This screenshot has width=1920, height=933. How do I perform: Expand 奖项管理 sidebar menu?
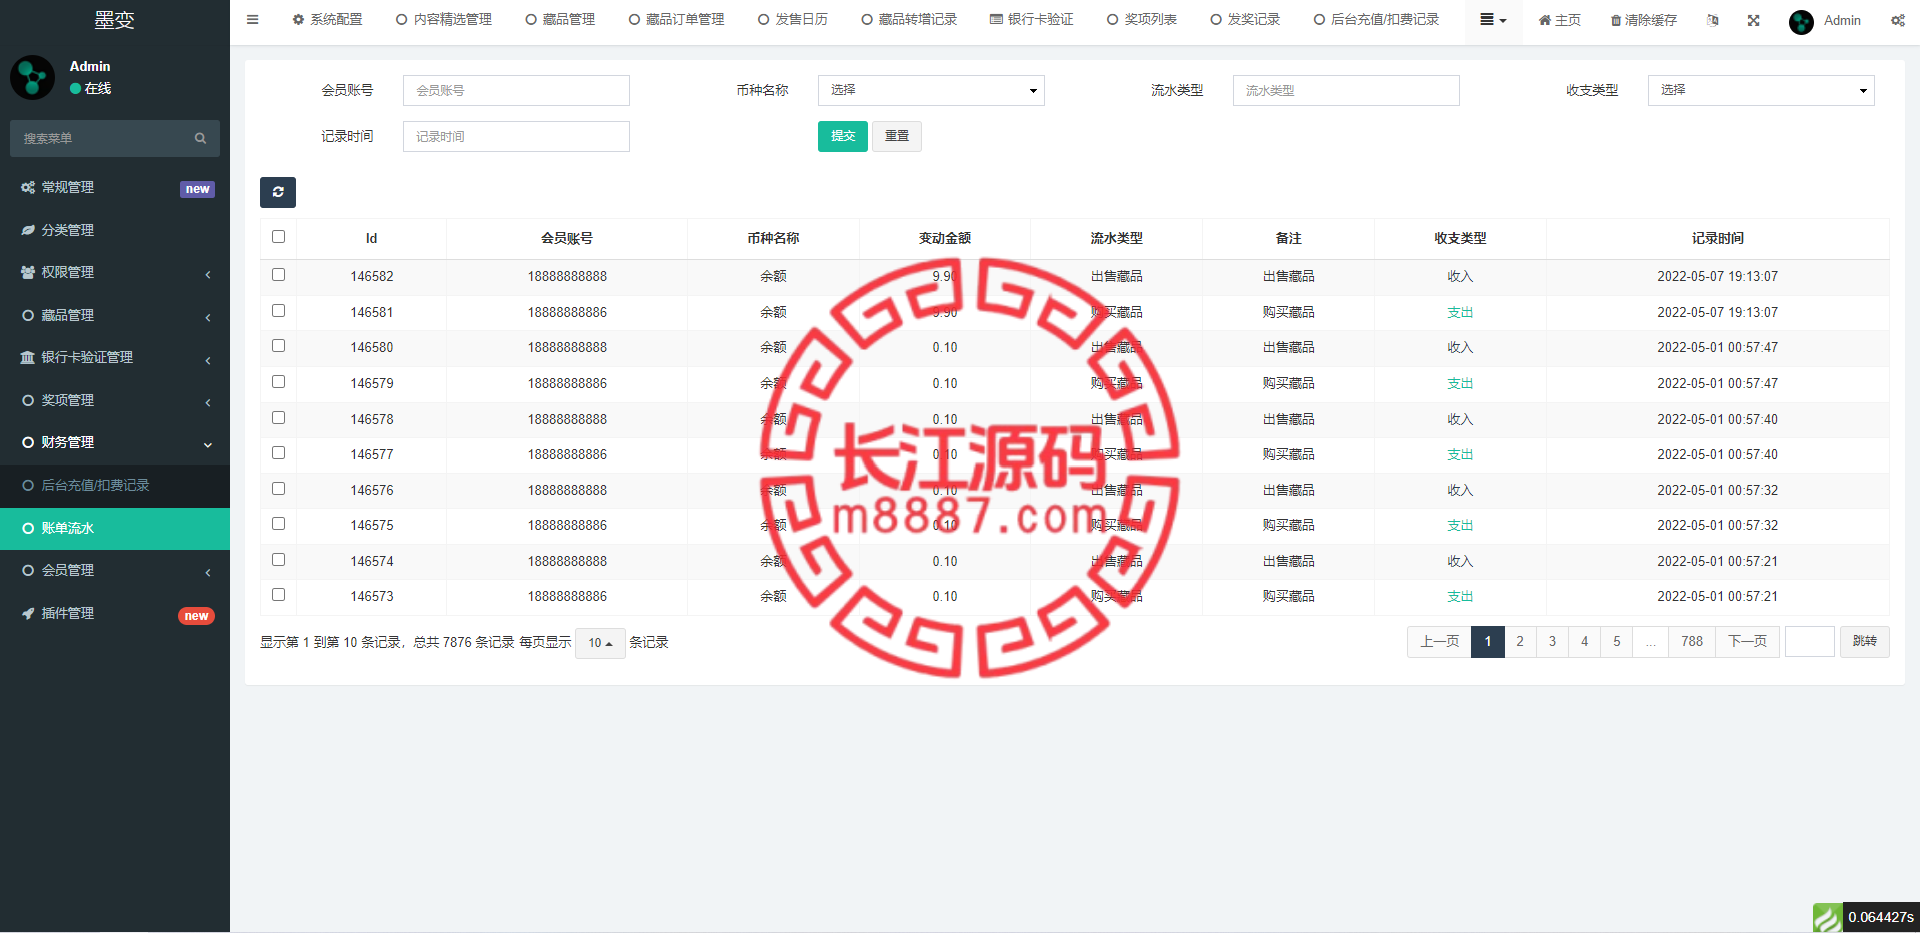click(x=115, y=400)
